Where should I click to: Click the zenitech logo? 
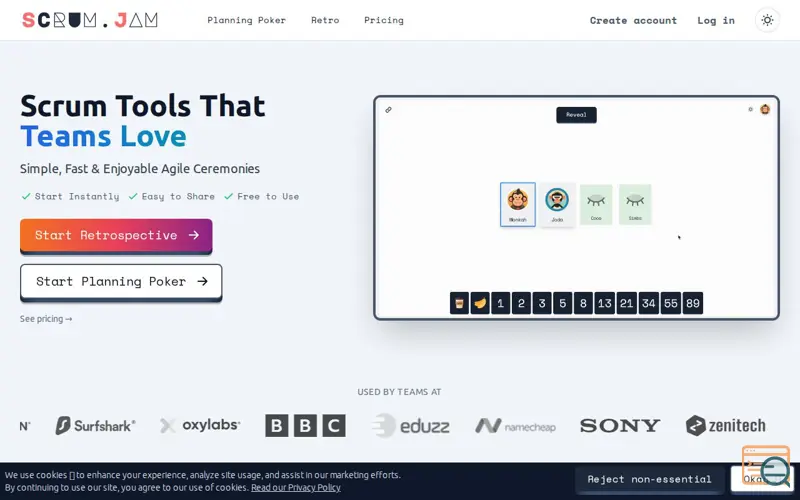coord(726,426)
